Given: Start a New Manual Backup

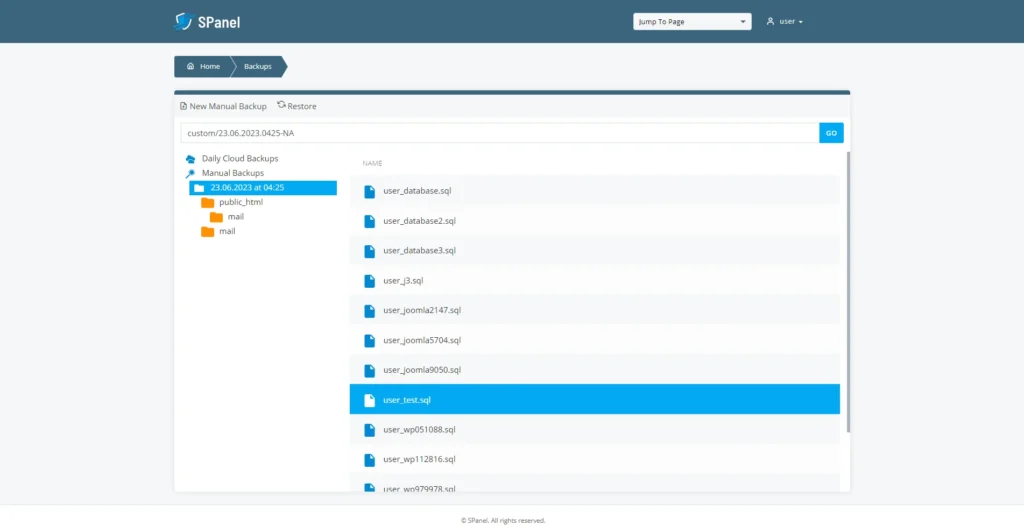Looking at the screenshot, I should [223, 106].
